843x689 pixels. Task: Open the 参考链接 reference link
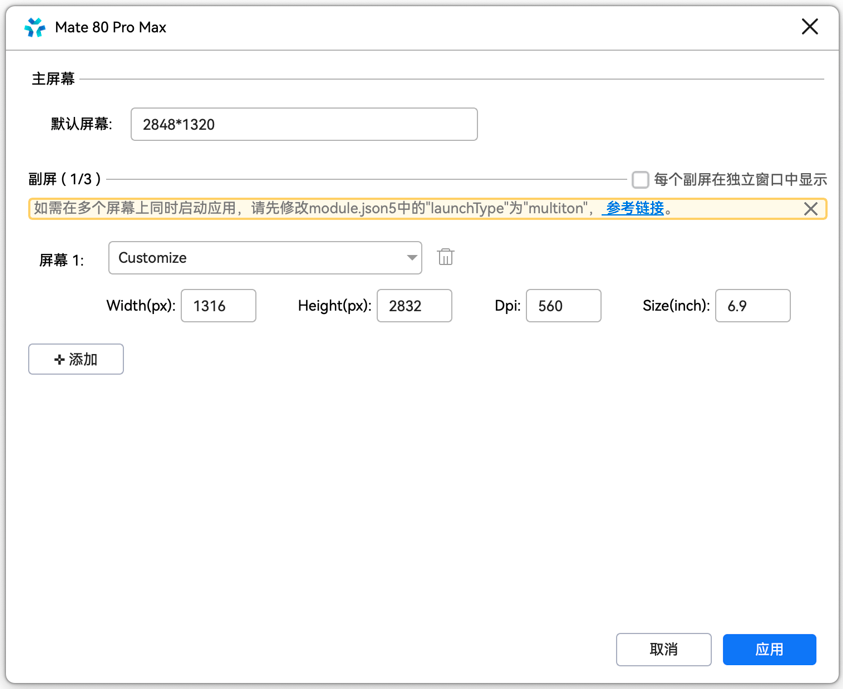pyautogui.click(x=634, y=209)
